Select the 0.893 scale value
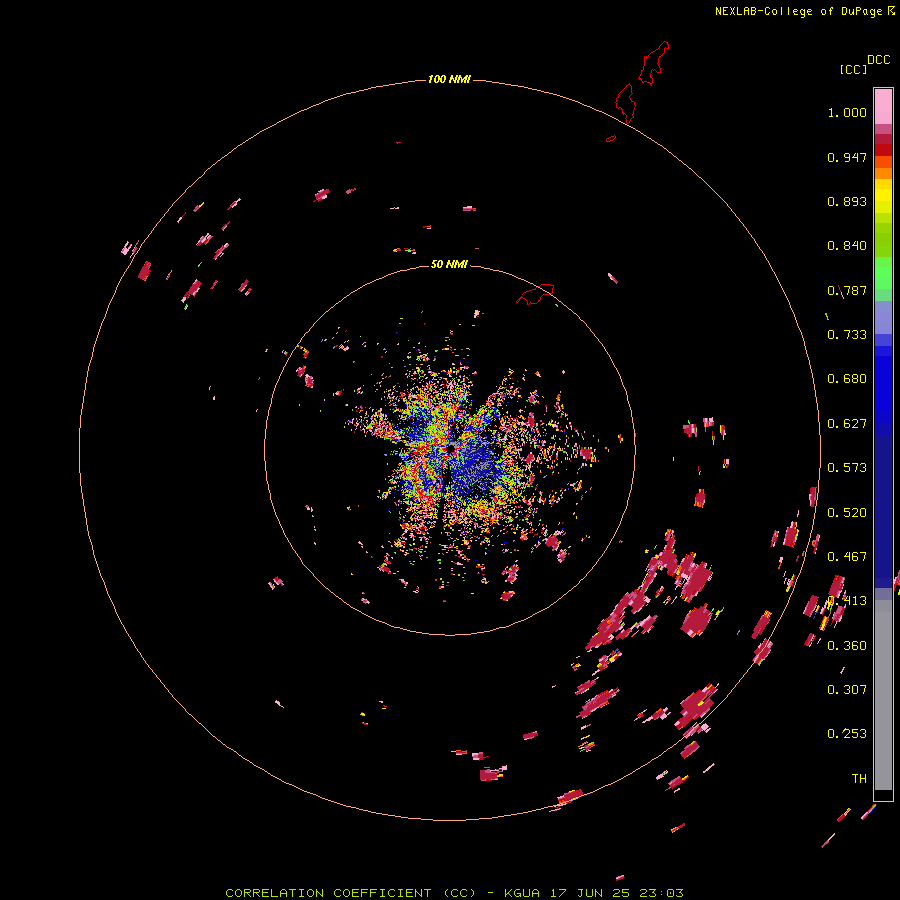The image size is (900, 900). [847, 201]
